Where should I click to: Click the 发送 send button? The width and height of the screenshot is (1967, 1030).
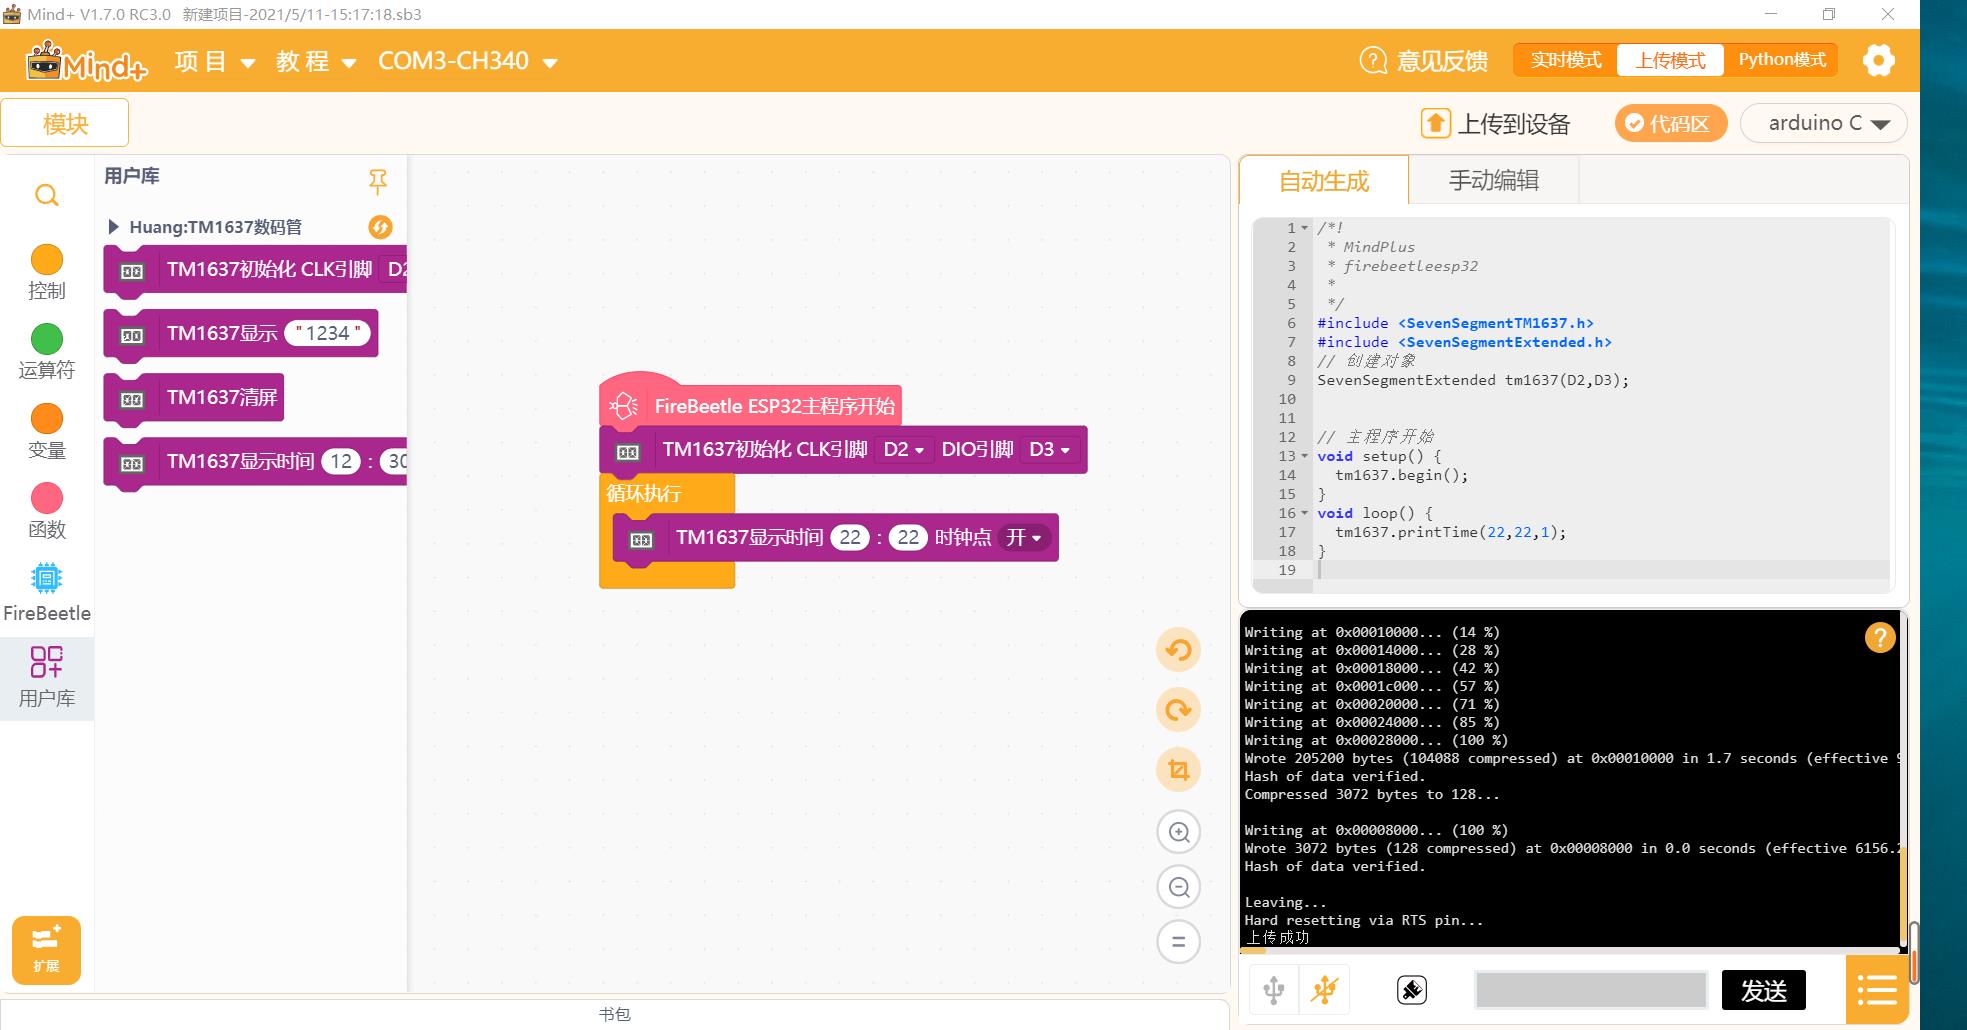(1763, 990)
